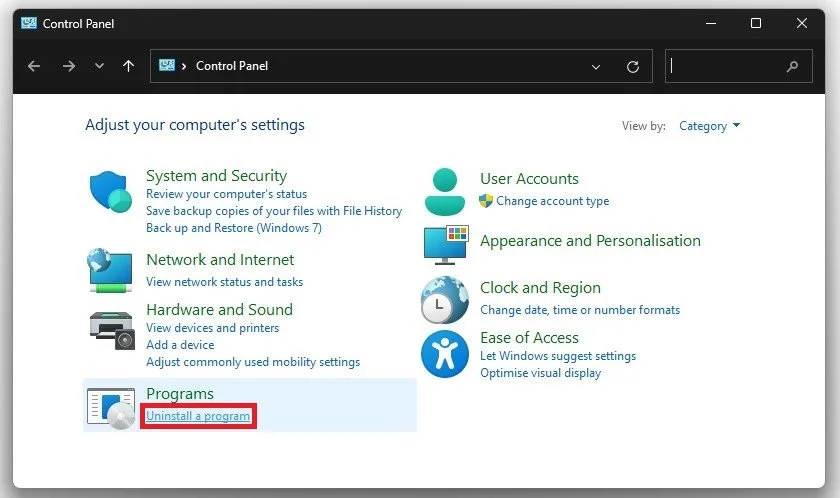840x498 pixels.
Task: Open Review your computer's status
Action: [x=227, y=194]
